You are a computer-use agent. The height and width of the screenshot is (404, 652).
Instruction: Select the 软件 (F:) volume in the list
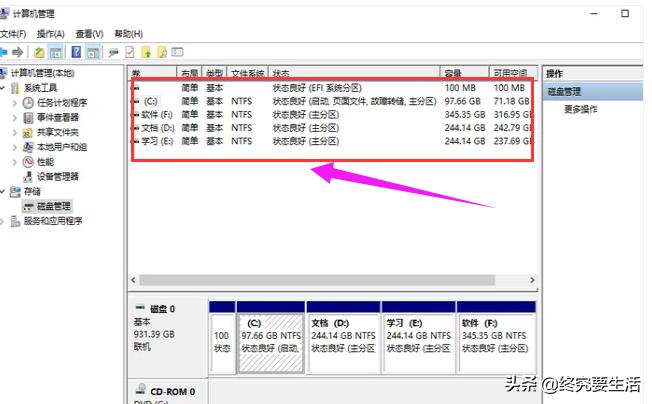pyautogui.click(x=157, y=115)
